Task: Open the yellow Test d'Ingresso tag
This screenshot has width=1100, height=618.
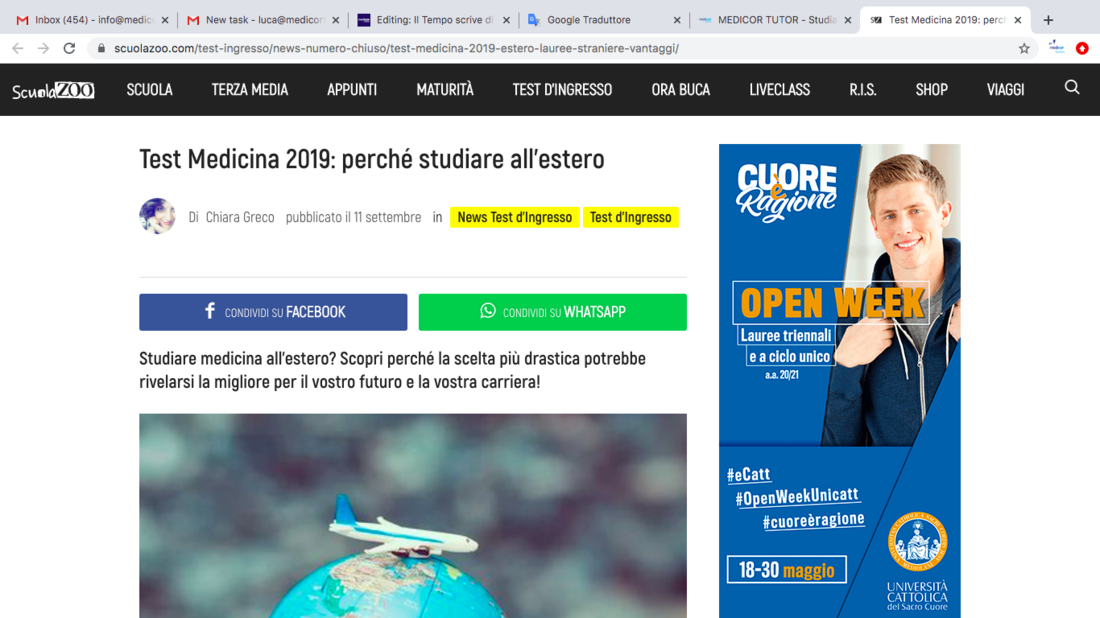Action: coord(631,217)
